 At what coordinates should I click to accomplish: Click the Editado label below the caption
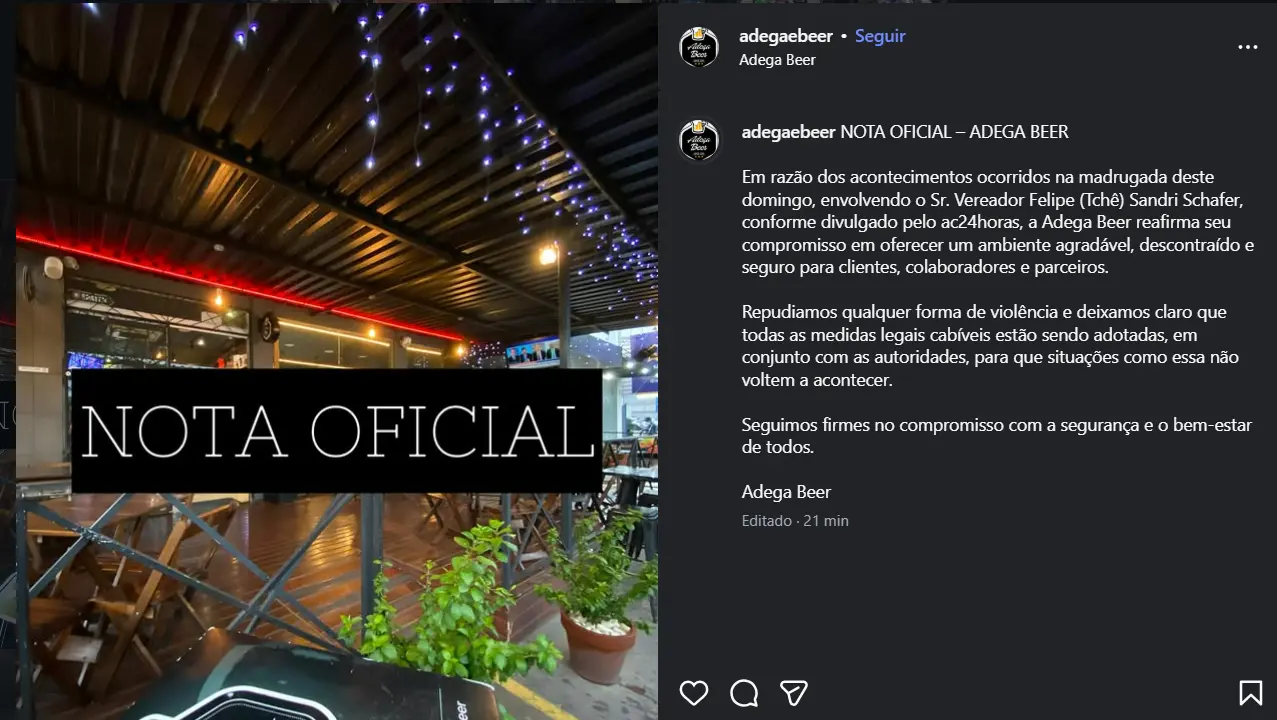(767, 521)
